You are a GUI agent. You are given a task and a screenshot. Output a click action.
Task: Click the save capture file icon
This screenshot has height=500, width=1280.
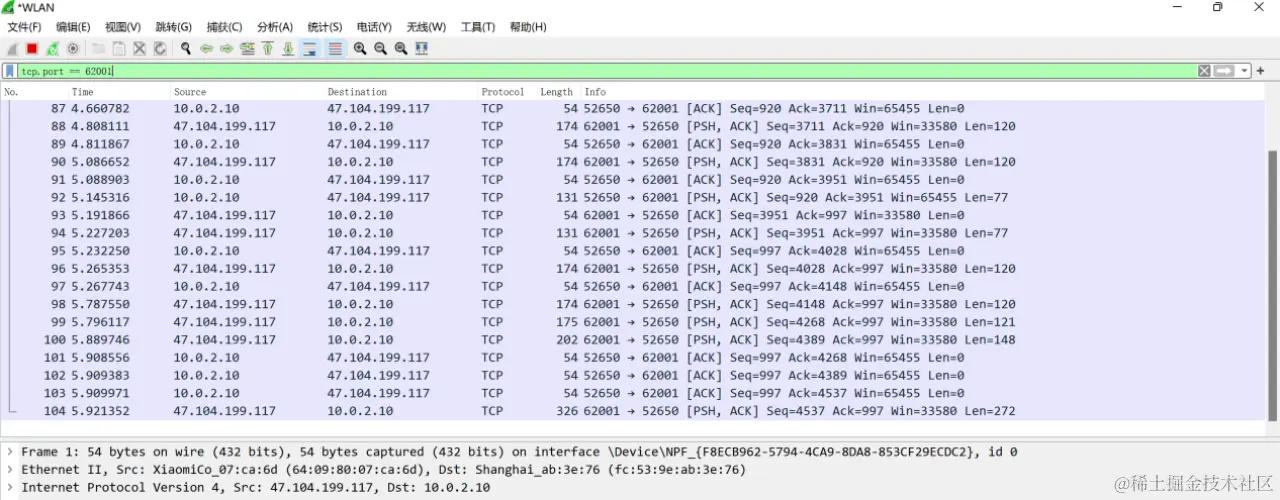coord(119,48)
